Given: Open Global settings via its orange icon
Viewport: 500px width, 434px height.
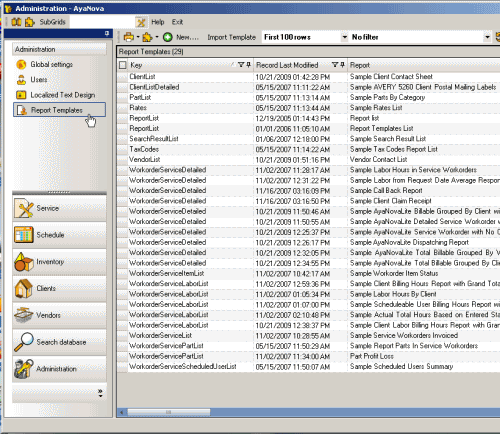Looking at the screenshot, I should coord(21,64).
